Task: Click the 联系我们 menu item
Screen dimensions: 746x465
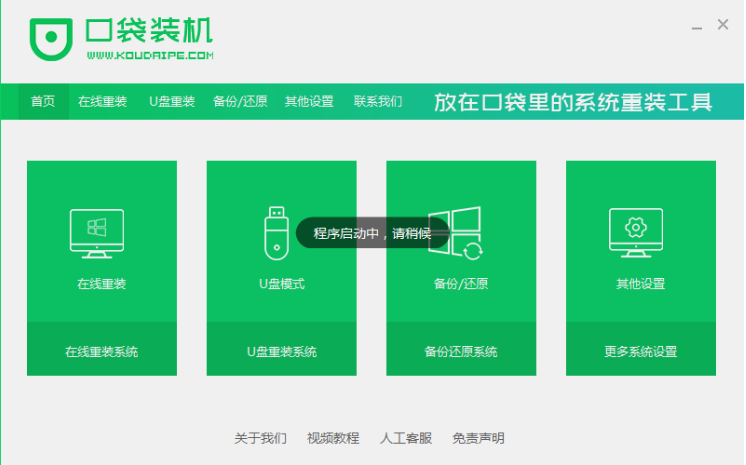Action: click(x=378, y=101)
